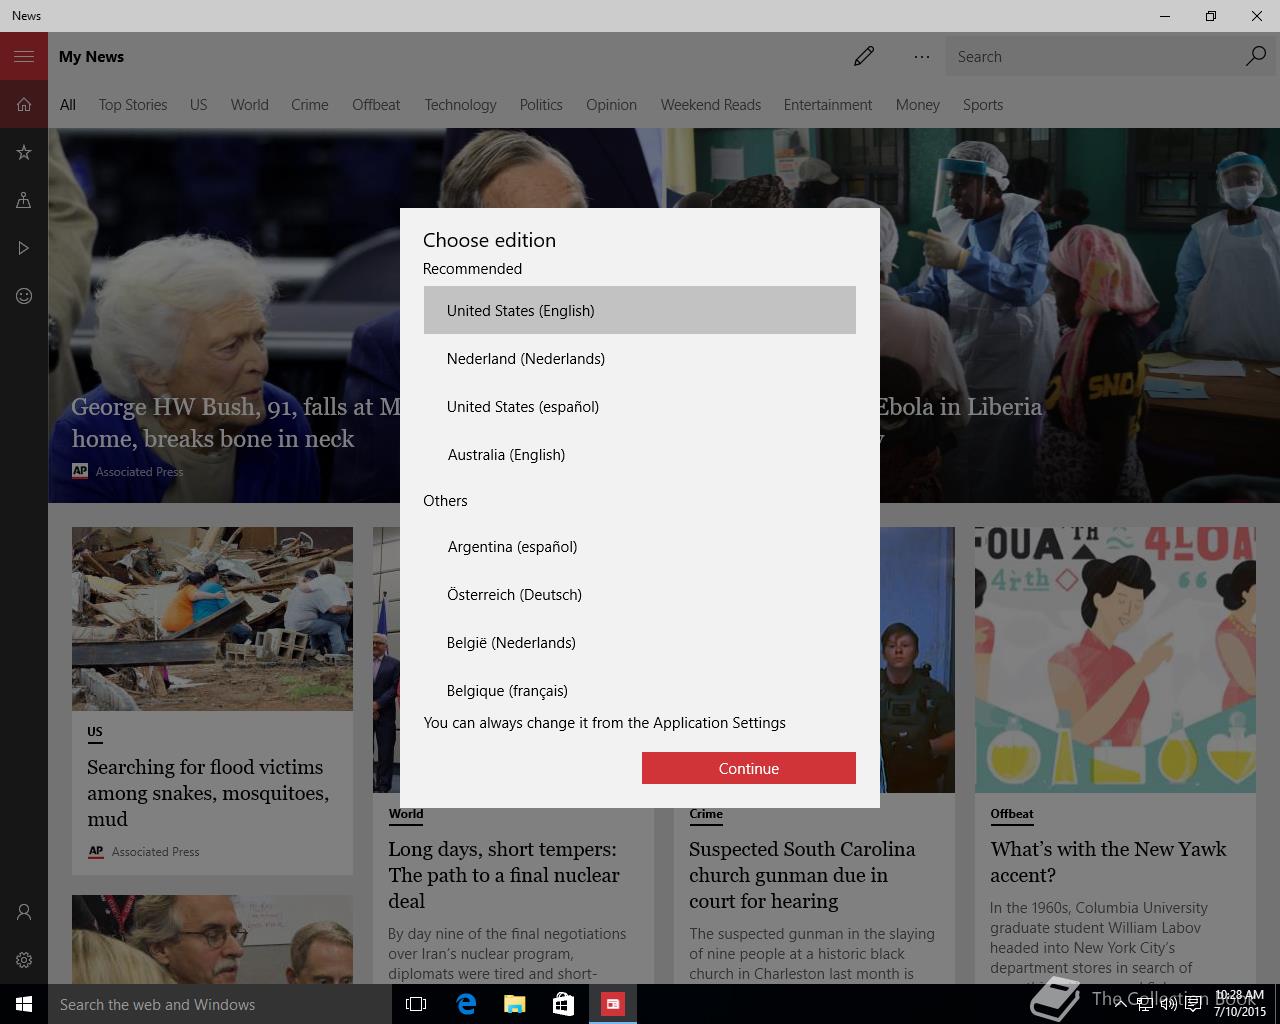Viewport: 1280px width, 1024px height.
Task: Open File Explorer from taskbar
Action: click(514, 1004)
